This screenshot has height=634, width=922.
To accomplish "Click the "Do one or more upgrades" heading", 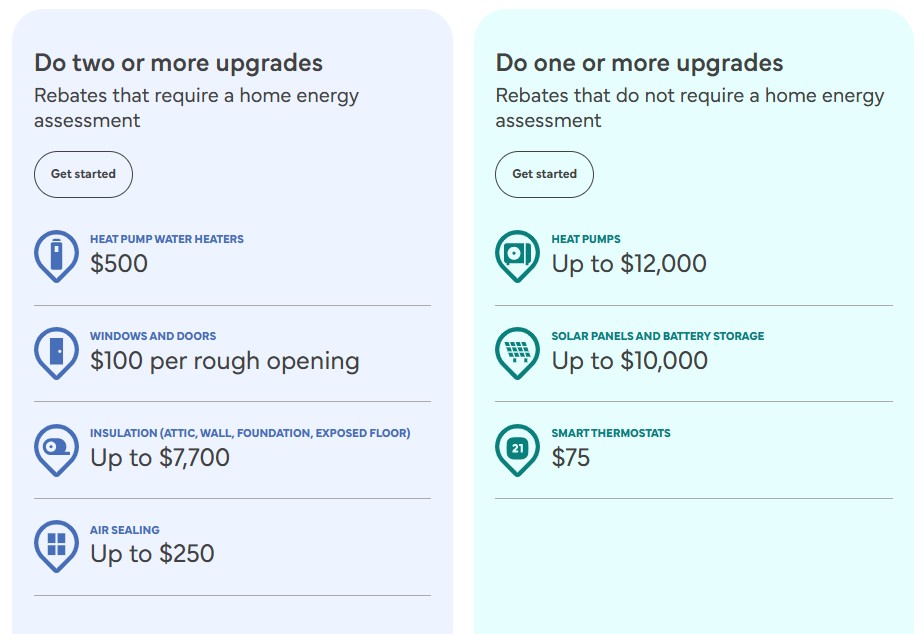I will (x=639, y=63).
